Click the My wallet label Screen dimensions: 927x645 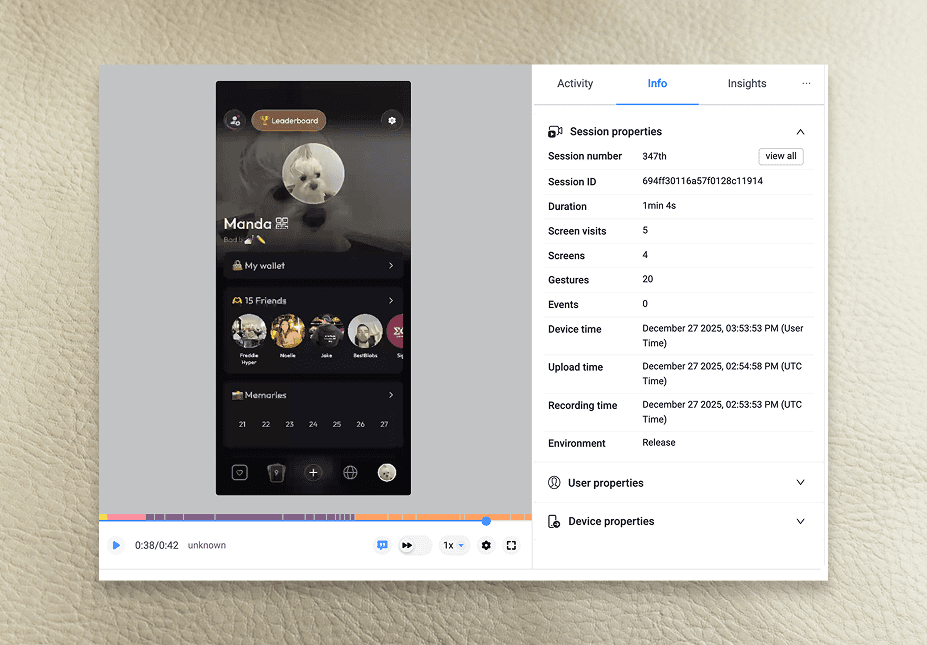(x=265, y=266)
